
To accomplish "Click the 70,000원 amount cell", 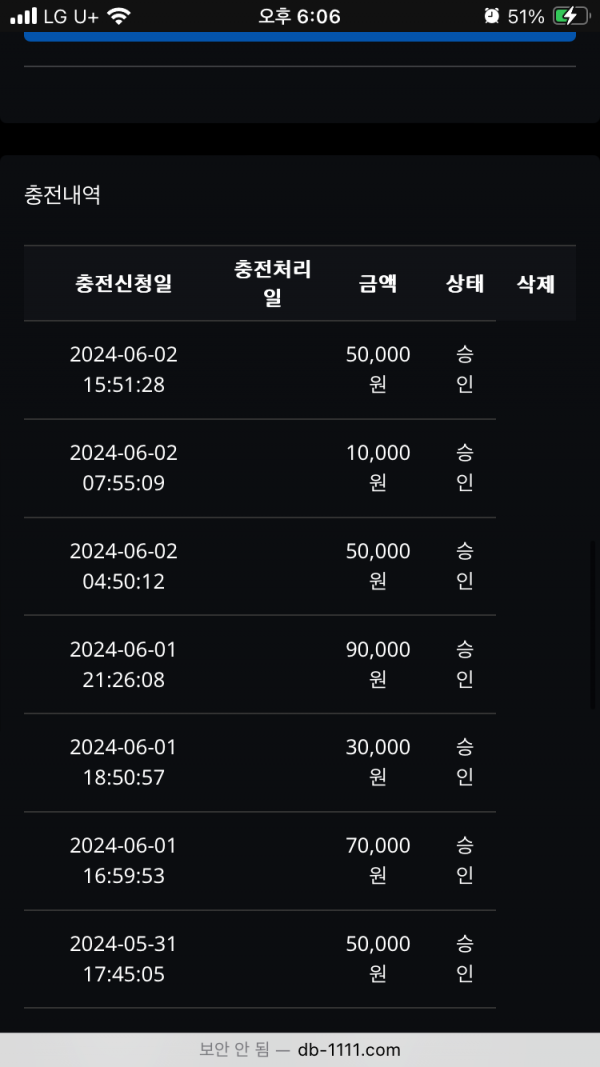I will coord(378,860).
